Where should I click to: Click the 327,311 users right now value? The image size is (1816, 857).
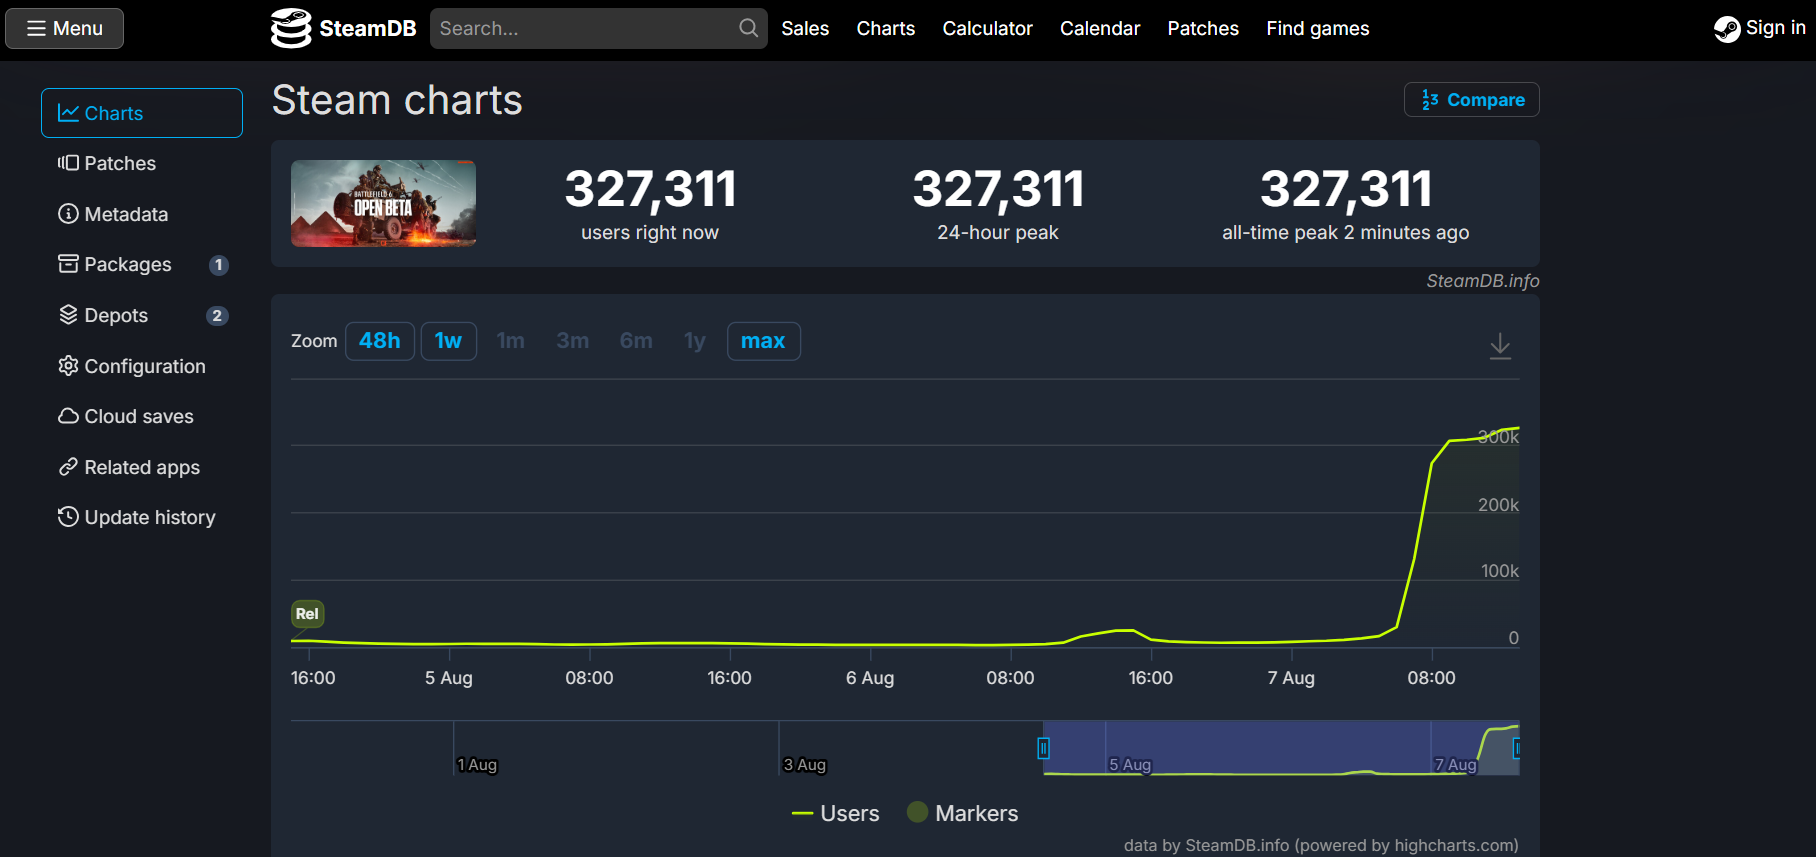650,189
